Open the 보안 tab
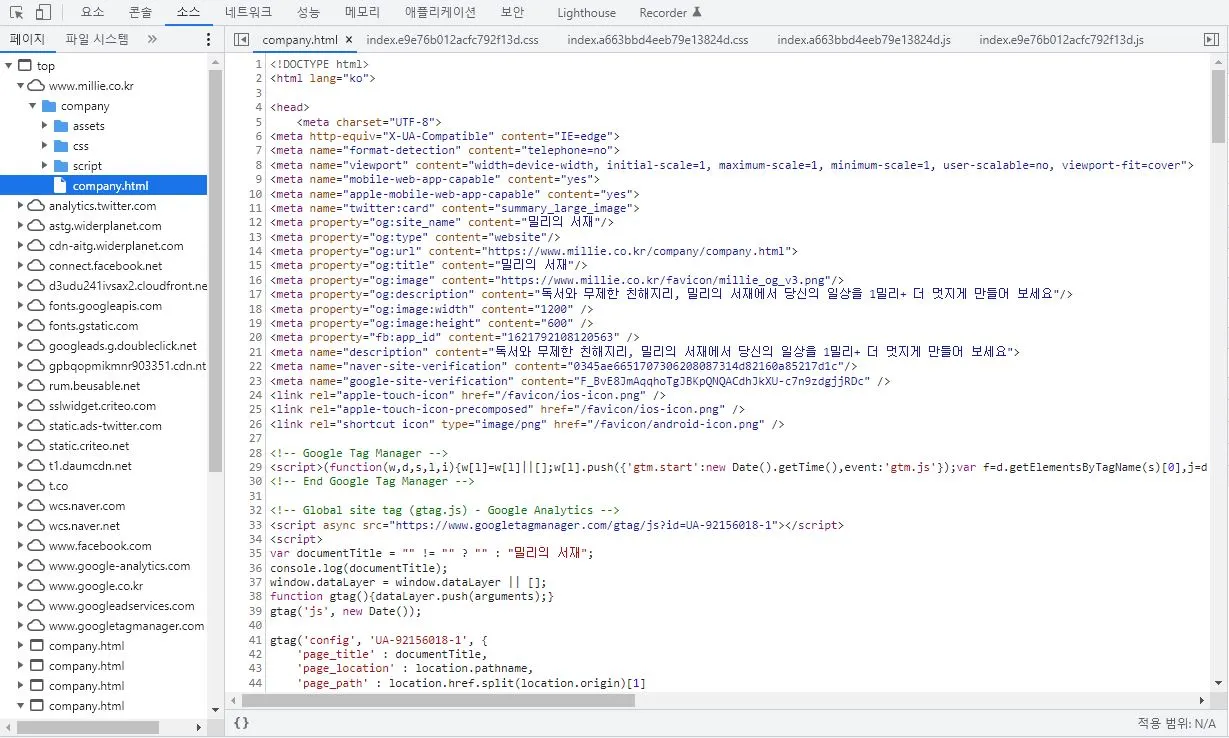1229x738 pixels. tap(512, 12)
